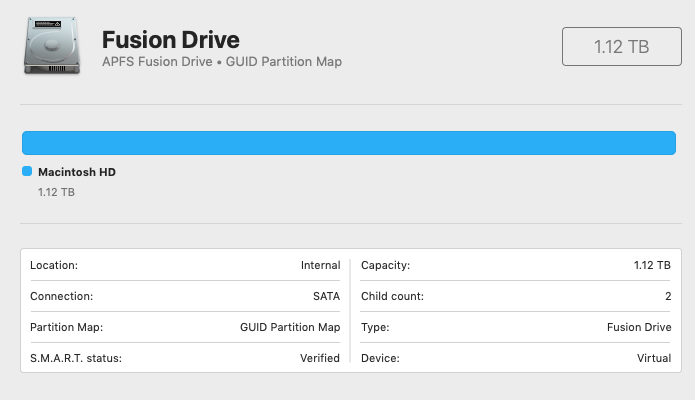This screenshot has width=695, height=400.
Task: Select the Internal location value
Action: point(320,265)
